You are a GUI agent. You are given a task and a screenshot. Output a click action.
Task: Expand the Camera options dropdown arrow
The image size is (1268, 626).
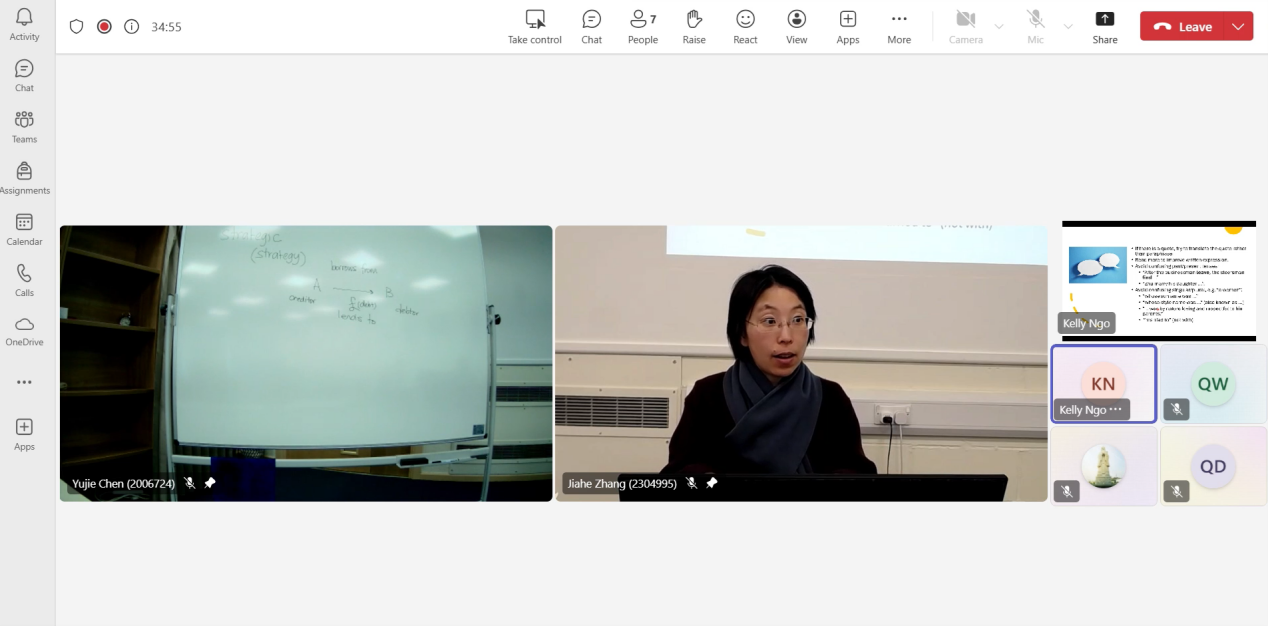tap(999, 27)
